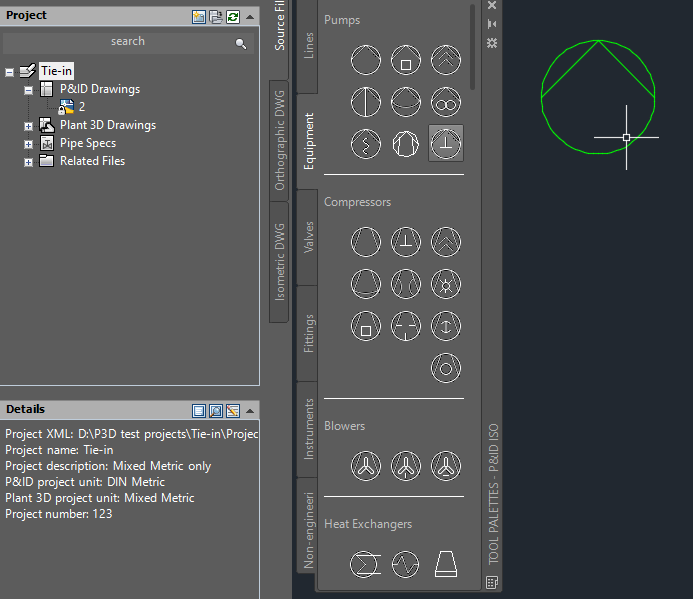Select the screw pump symbol with squiggly line
The width and height of the screenshot is (693, 599).
pos(366,144)
